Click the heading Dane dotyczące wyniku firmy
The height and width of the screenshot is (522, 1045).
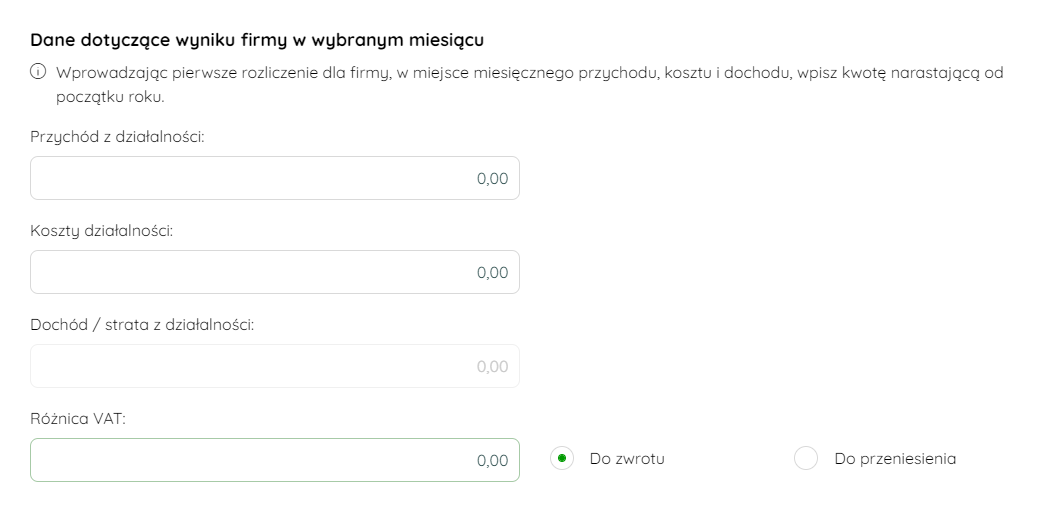click(257, 40)
